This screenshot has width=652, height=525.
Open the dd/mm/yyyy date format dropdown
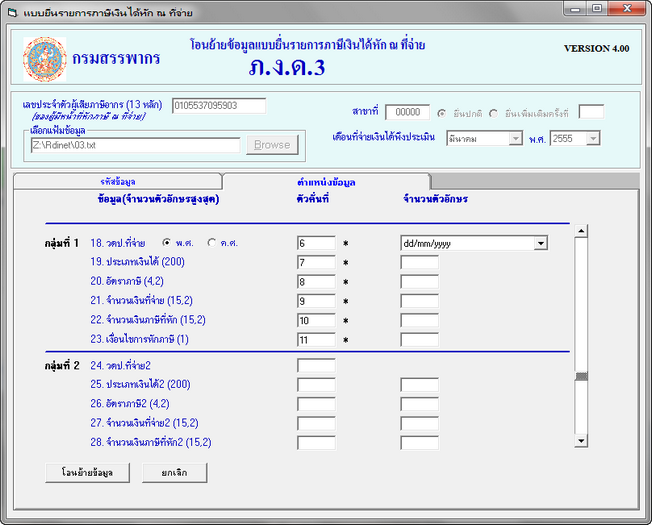coord(541,243)
